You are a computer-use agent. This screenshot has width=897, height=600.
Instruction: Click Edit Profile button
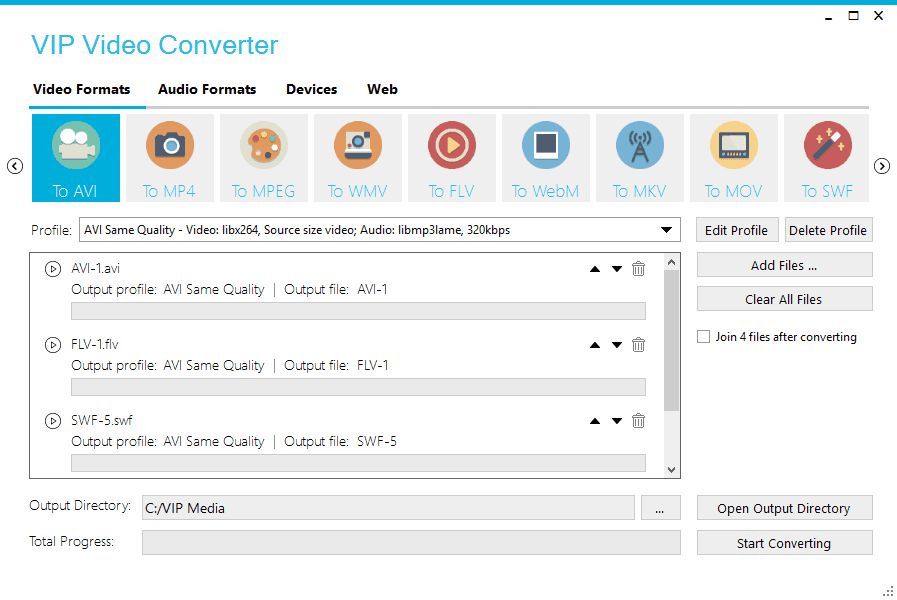pos(737,230)
